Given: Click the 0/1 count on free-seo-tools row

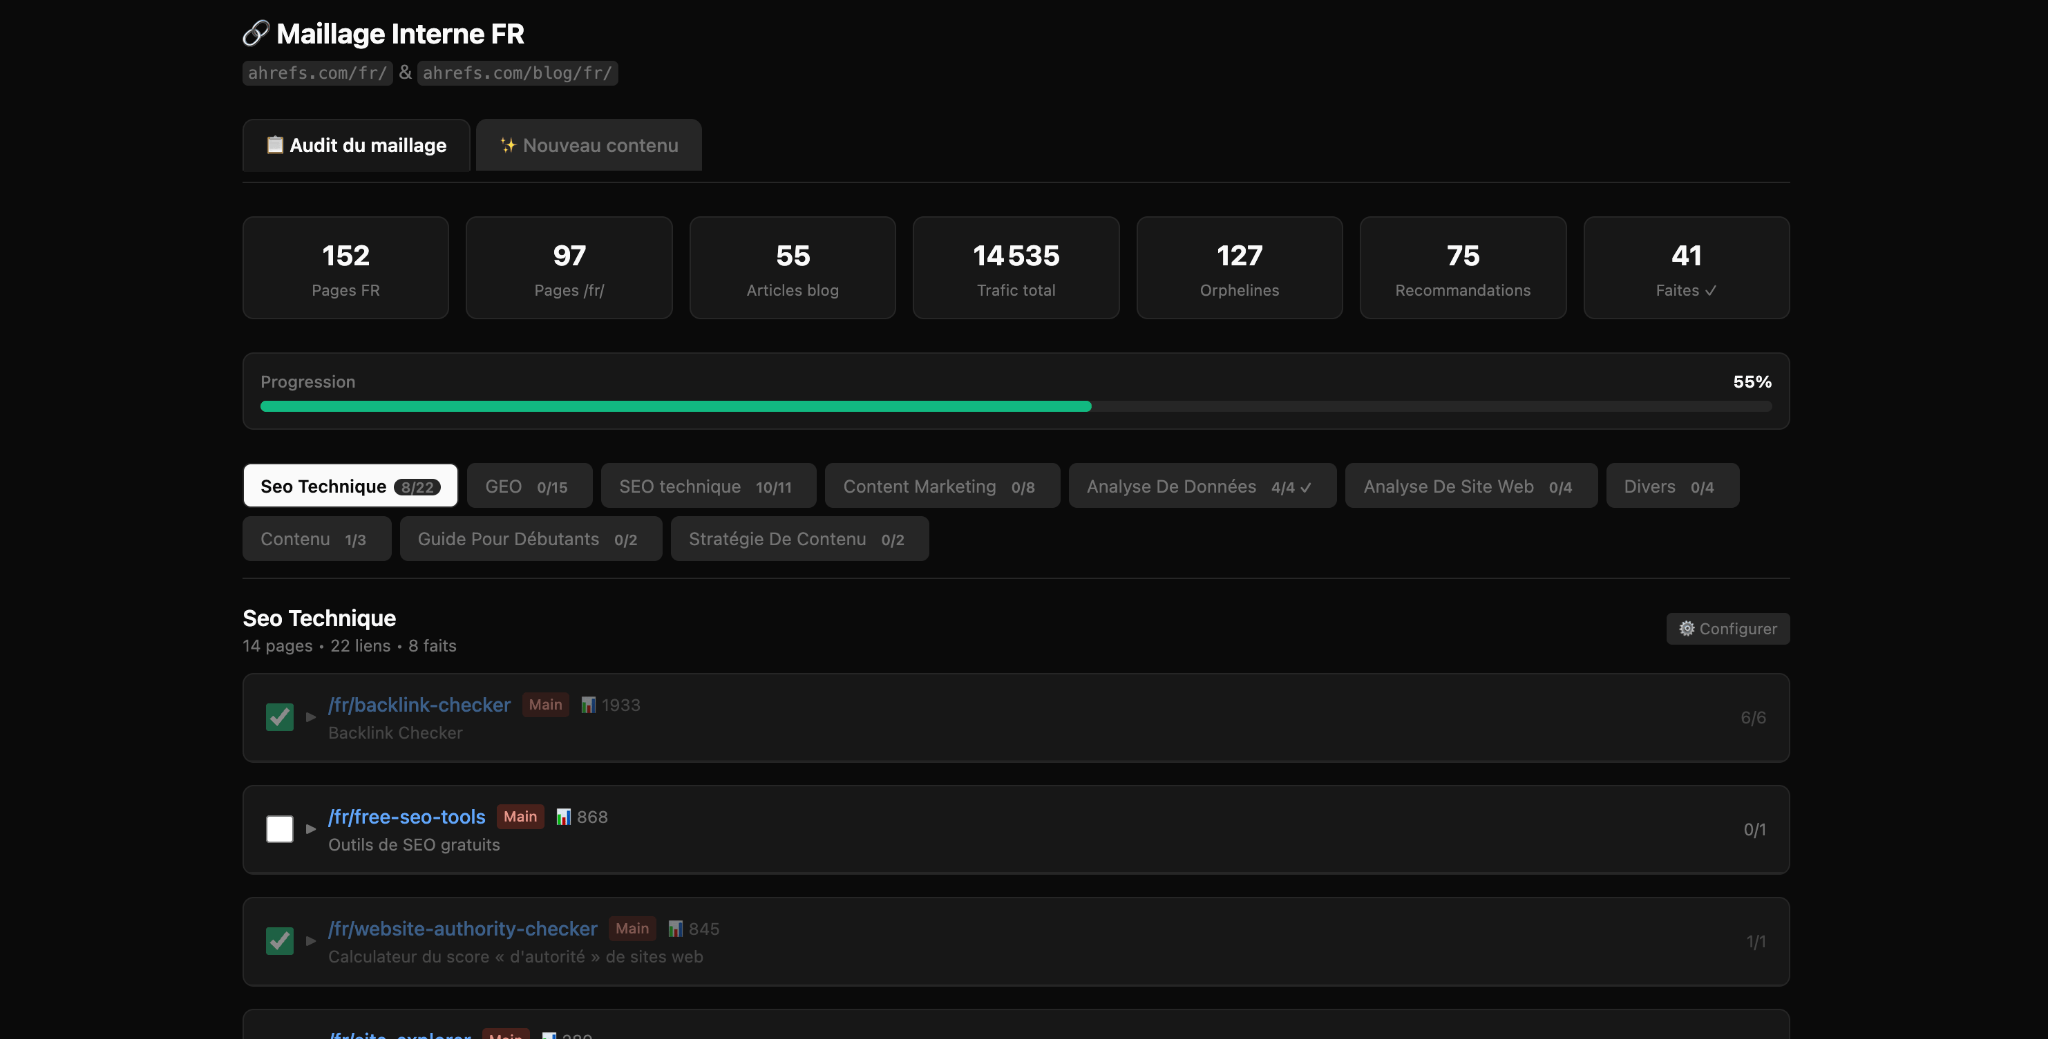Looking at the screenshot, I should tap(1755, 830).
